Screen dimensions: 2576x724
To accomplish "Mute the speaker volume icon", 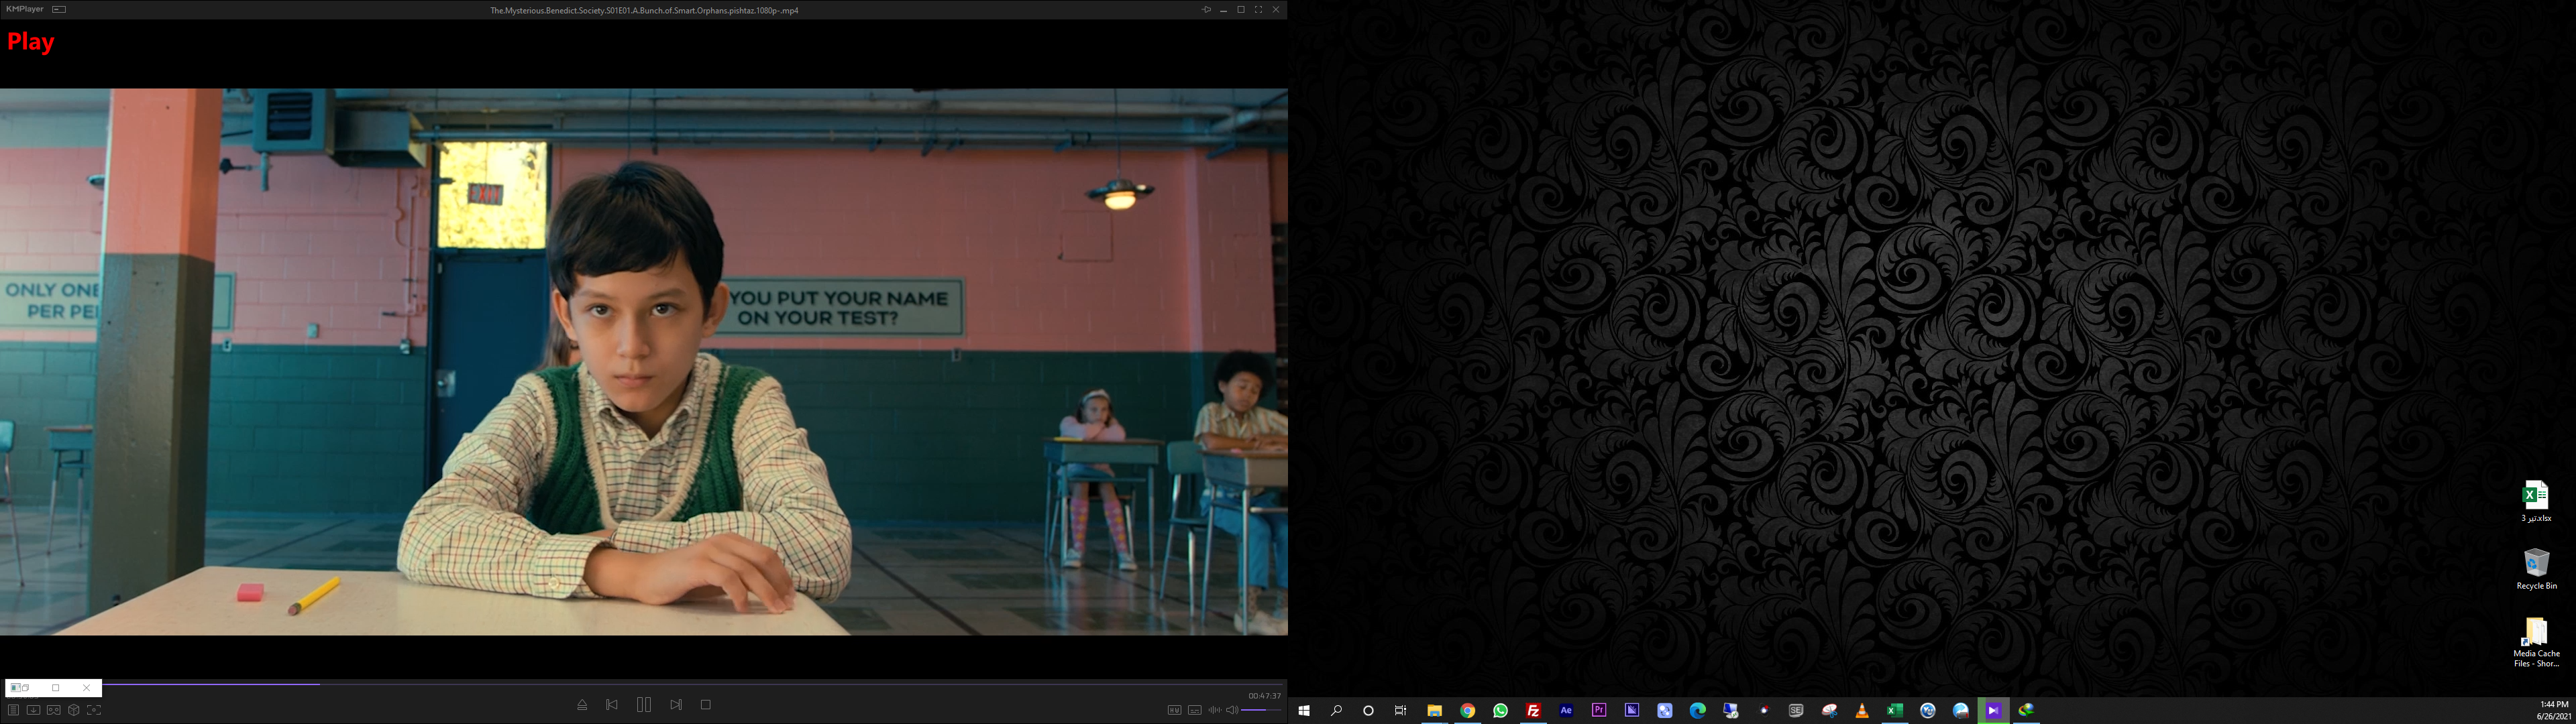I will click(x=1232, y=710).
